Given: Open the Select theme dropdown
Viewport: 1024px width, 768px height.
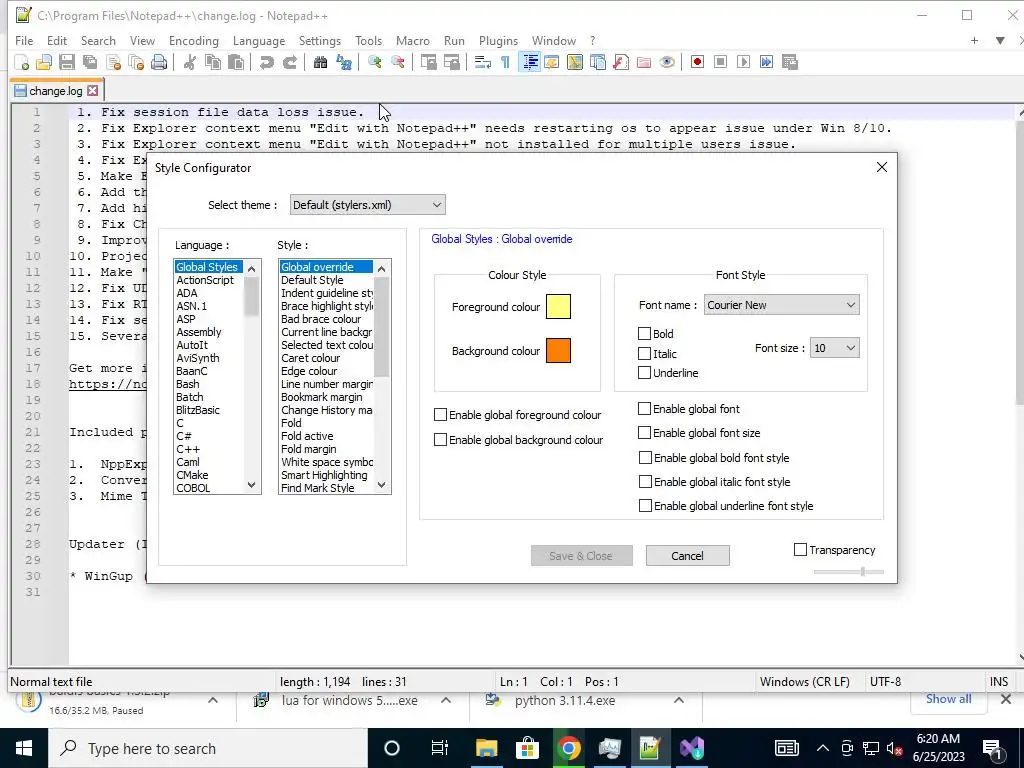Looking at the screenshot, I should pyautogui.click(x=368, y=205).
